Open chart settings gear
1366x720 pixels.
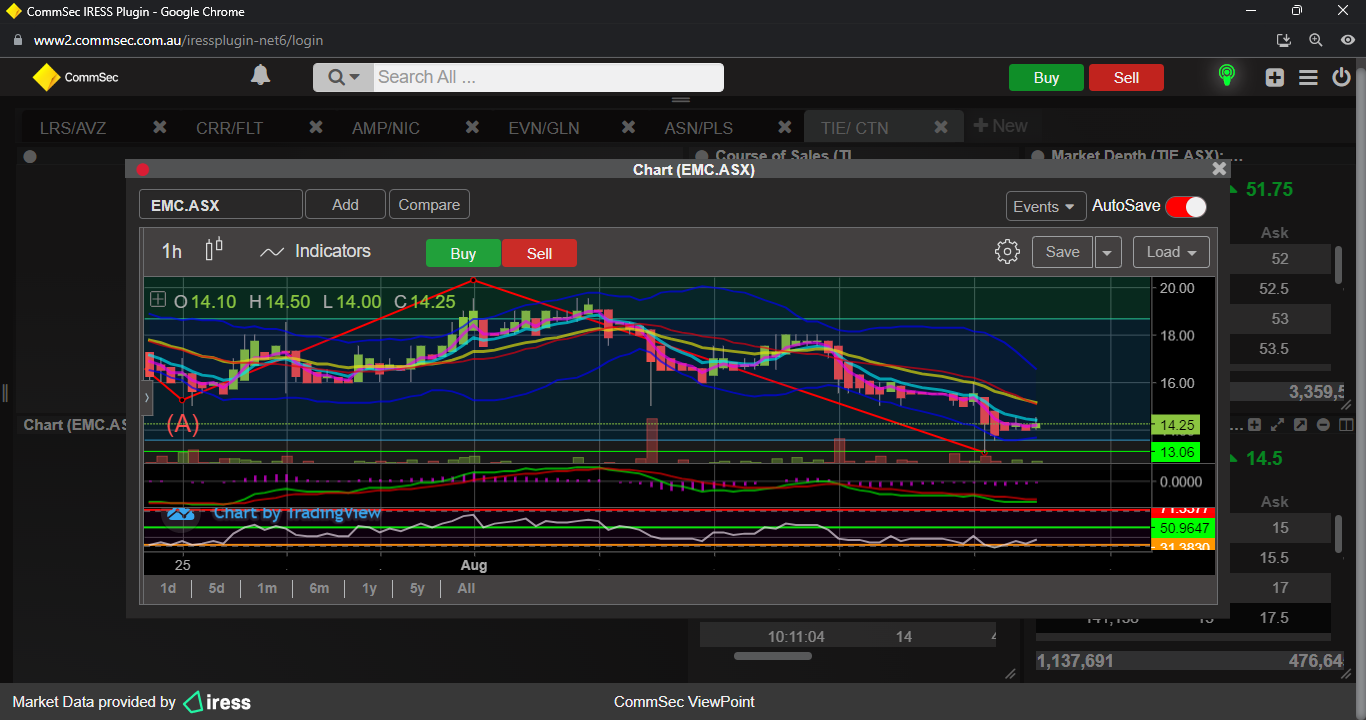point(1007,252)
